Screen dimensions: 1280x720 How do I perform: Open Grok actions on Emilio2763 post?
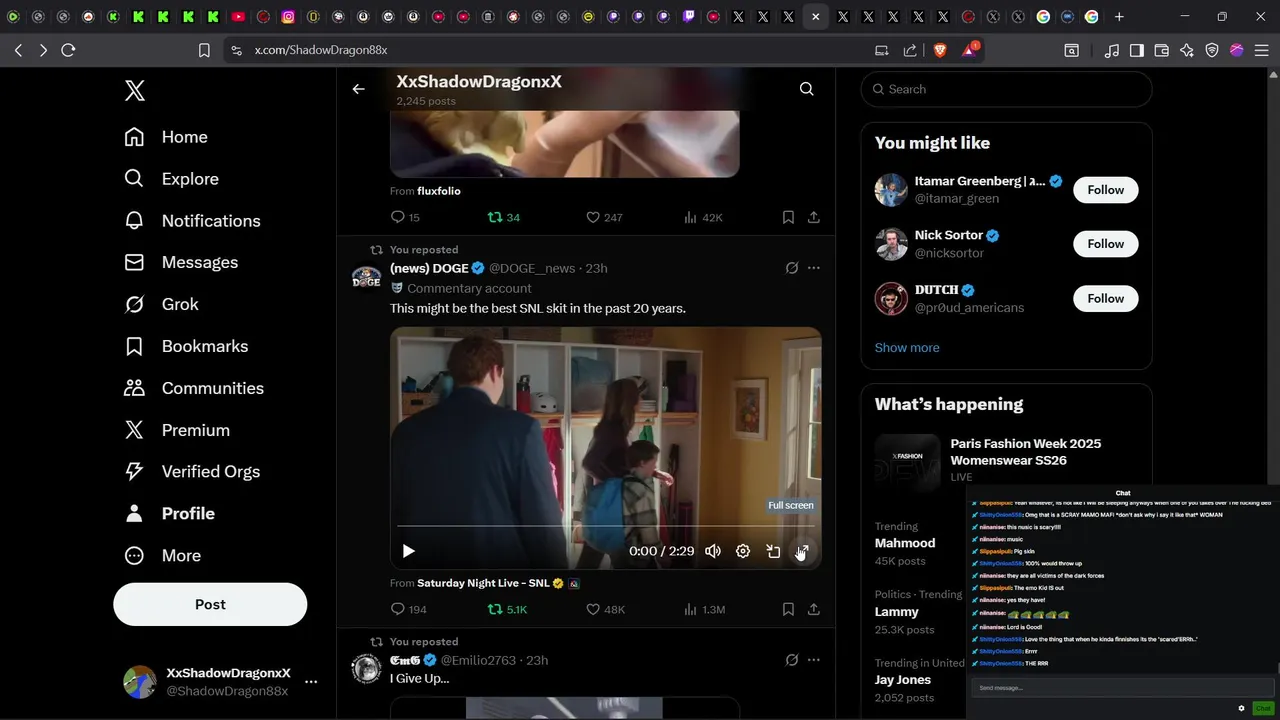pos(792,660)
